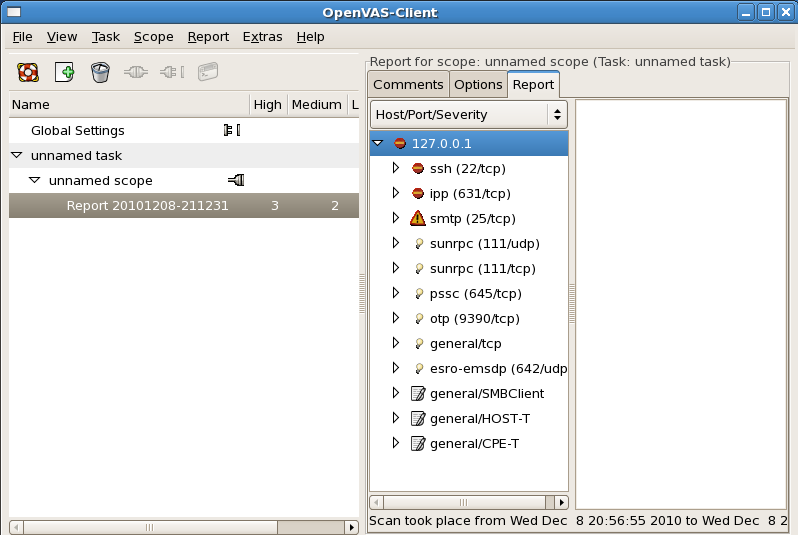Click right arrow of report tree scrollbar

click(x=561, y=502)
